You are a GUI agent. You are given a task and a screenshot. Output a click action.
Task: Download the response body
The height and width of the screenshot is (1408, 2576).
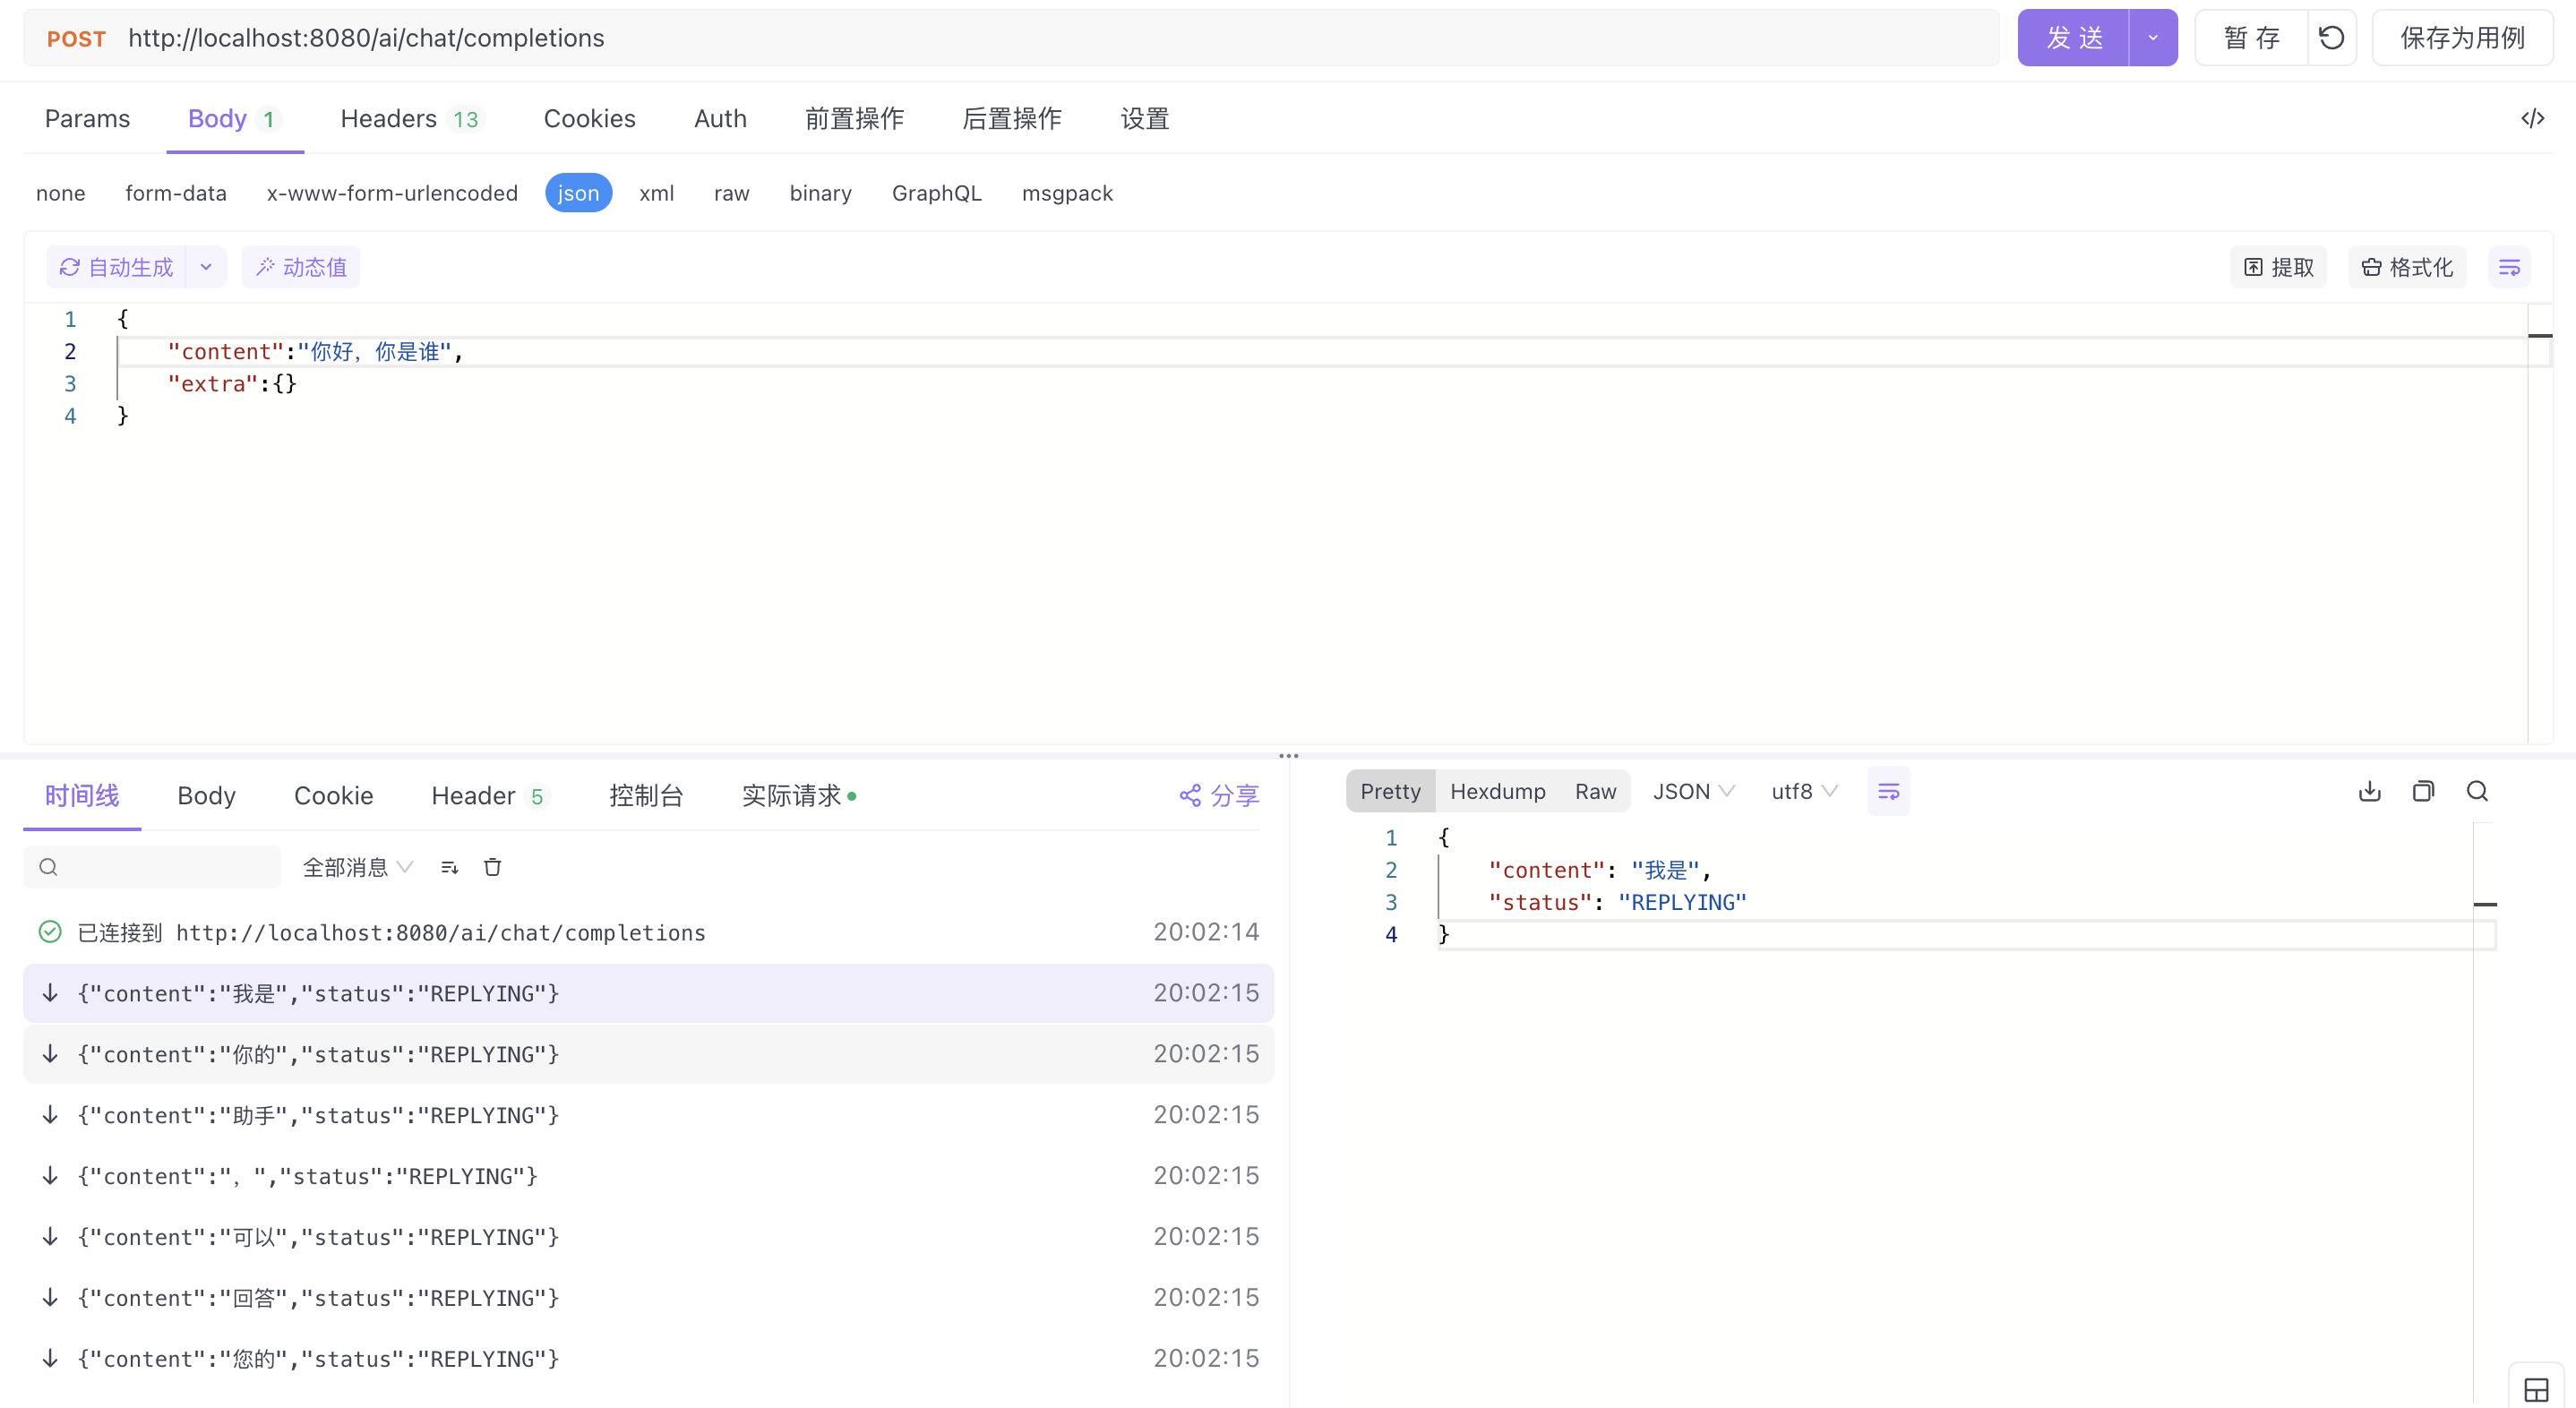point(2369,791)
